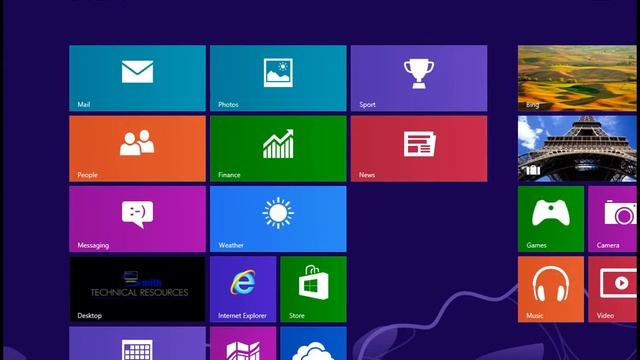Open the News tile
Screen dimensions: 640x360
coord(419,149)
